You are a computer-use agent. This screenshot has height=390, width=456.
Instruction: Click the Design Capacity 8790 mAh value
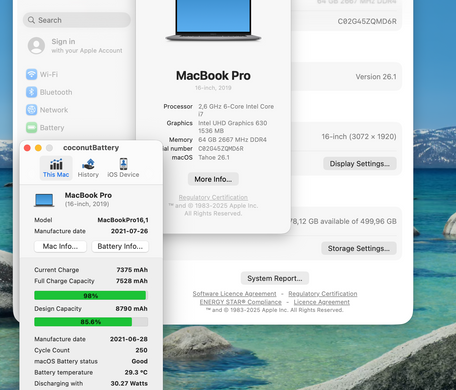(x=131, y=309)
